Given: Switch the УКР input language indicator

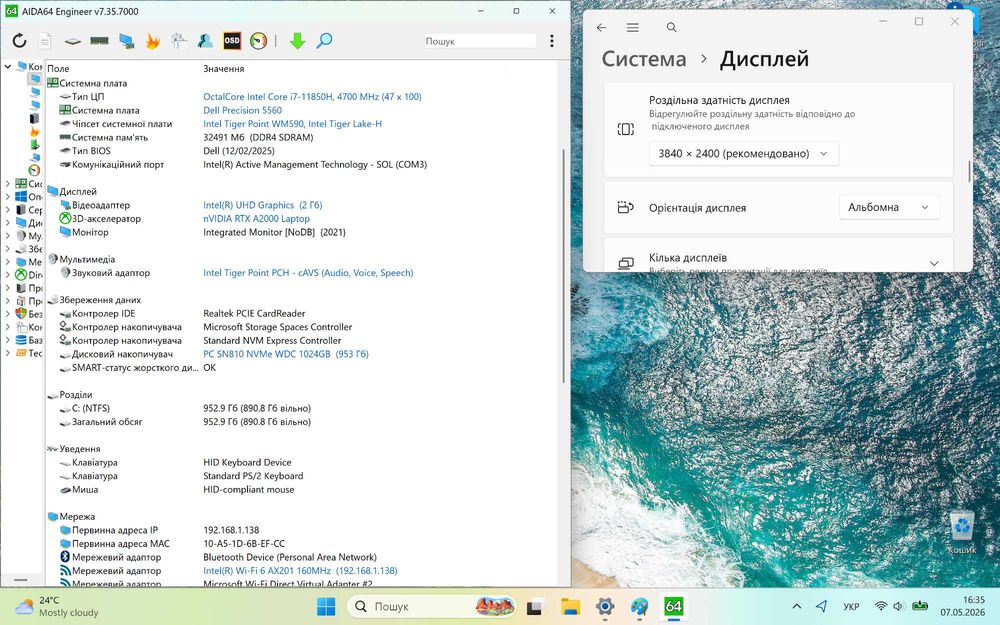Looking at the screenshot, I should (851, 607).
